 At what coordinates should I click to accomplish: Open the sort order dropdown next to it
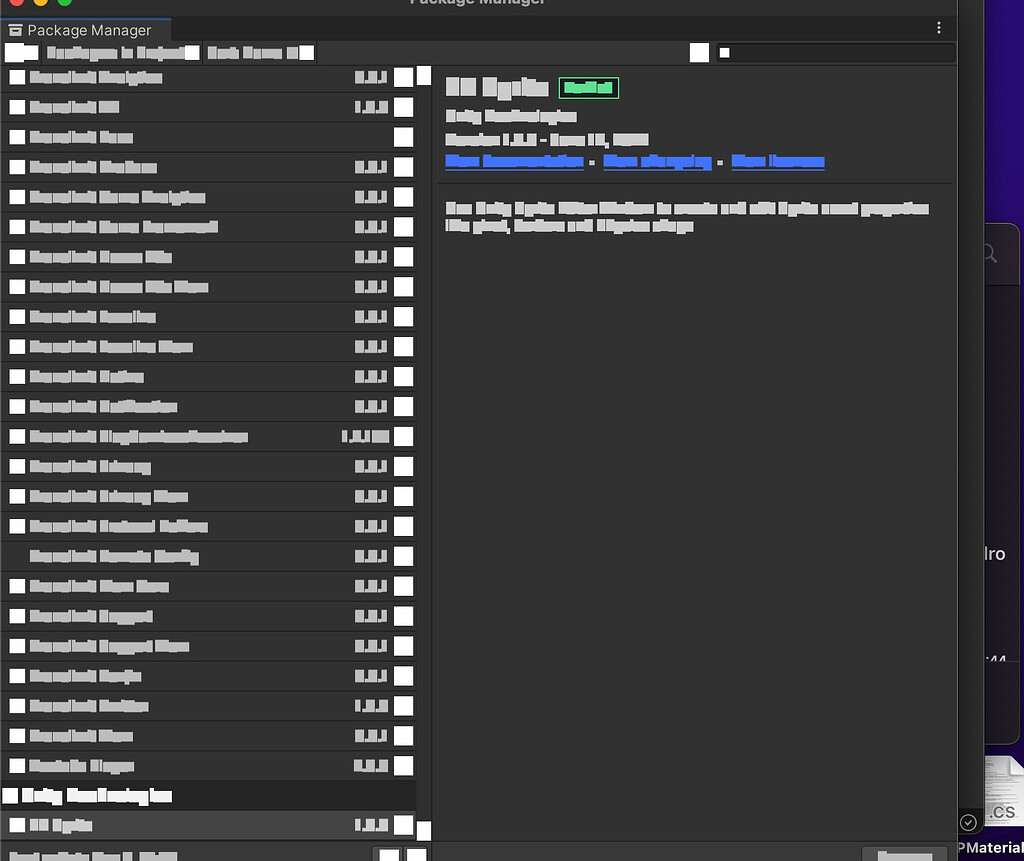click(258, 52)
